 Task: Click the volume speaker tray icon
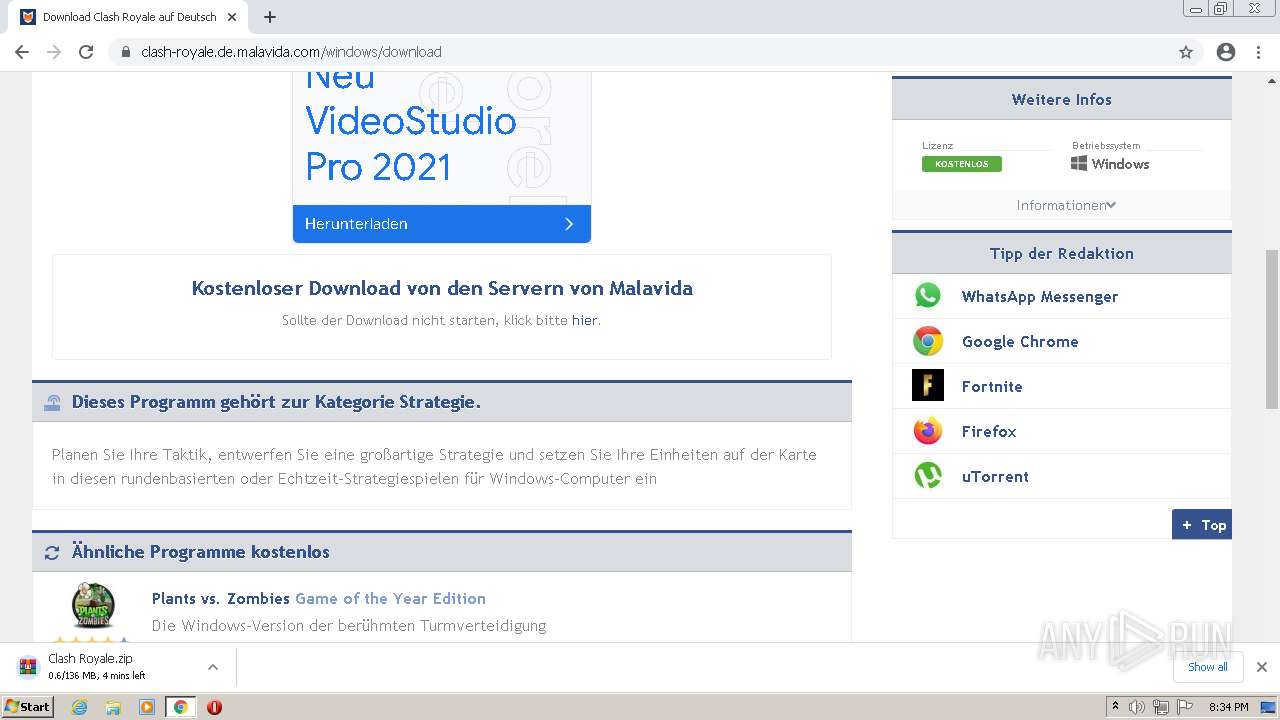click(x=1137, y=707)
